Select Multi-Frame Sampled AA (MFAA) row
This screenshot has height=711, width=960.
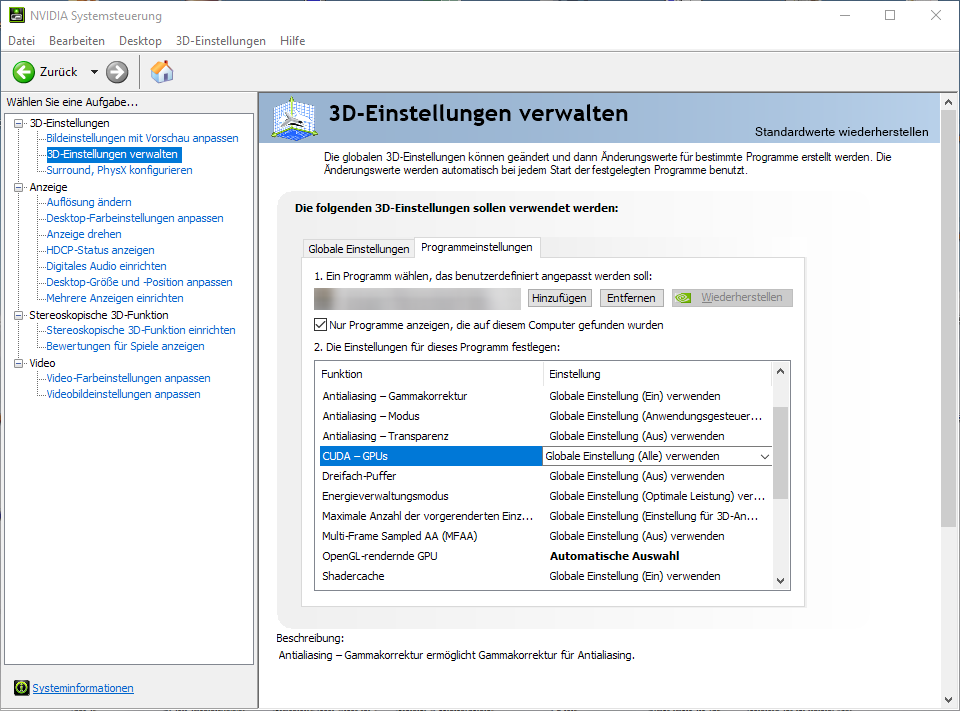tap(545, 536)
